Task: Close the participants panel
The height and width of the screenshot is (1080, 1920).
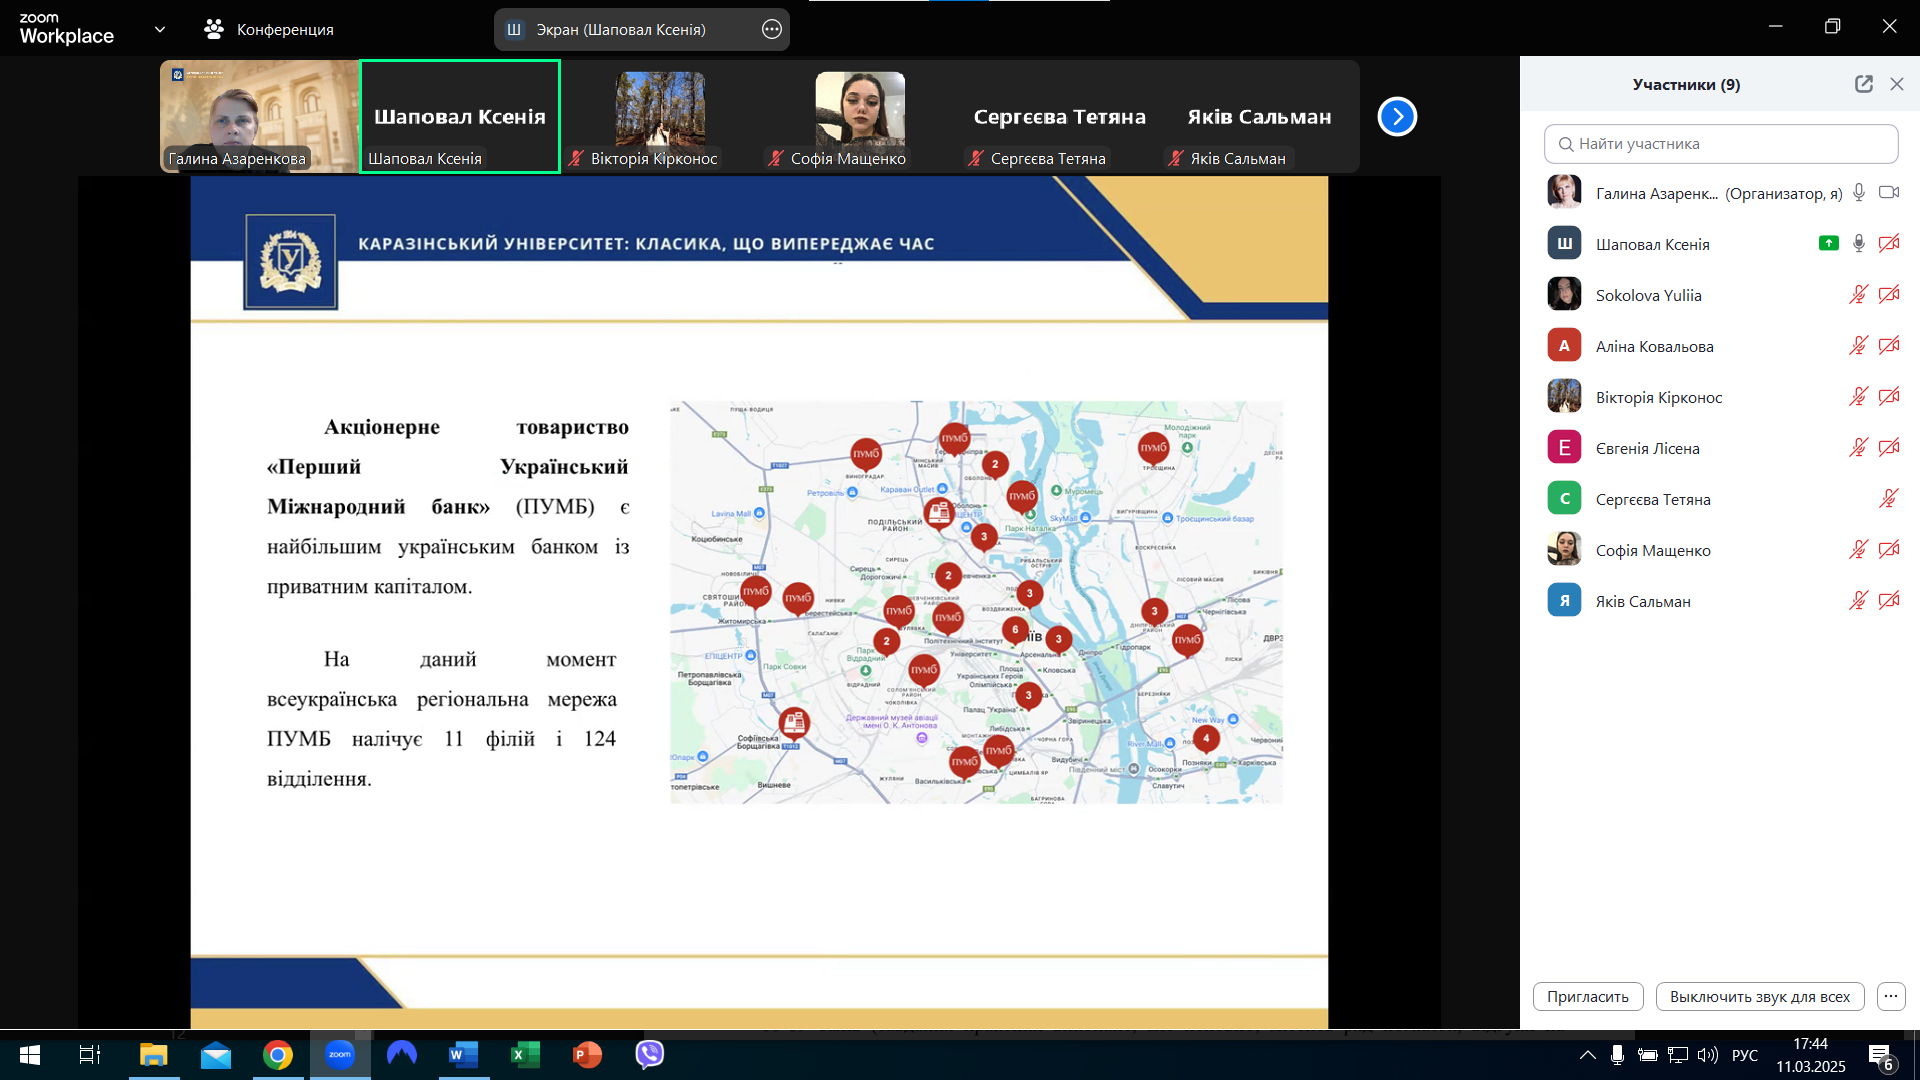Action: click(1897, 85)
